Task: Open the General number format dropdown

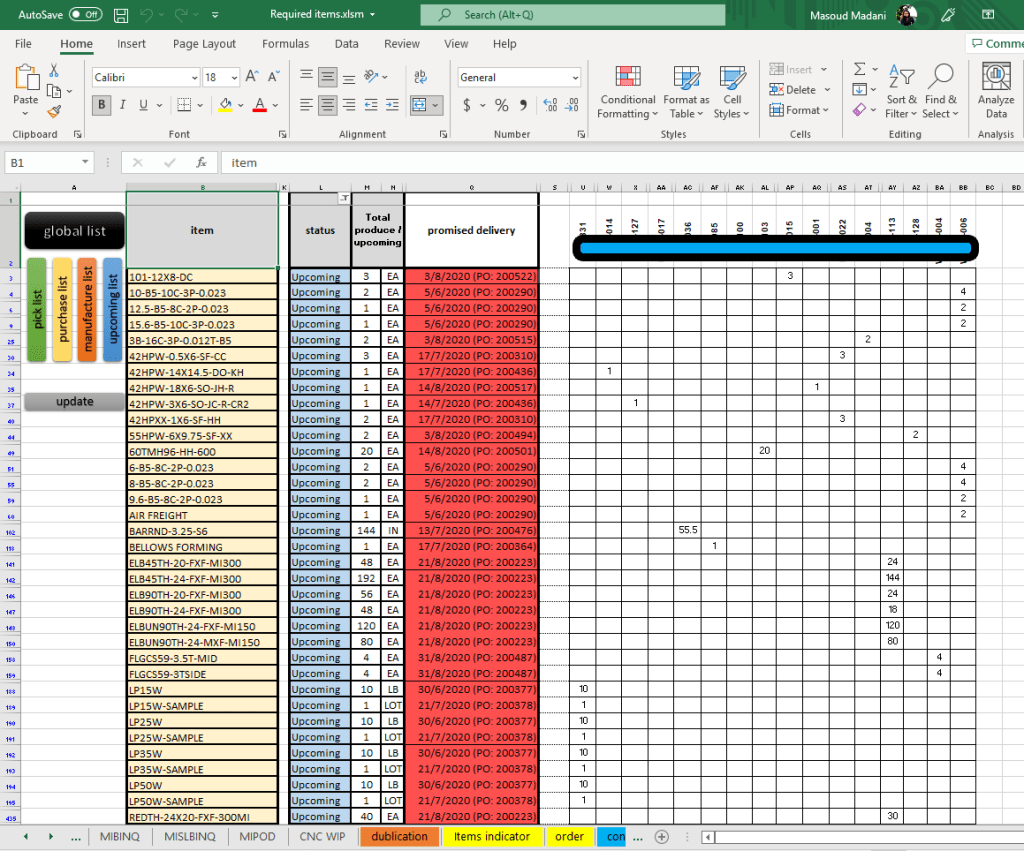Action: [575, 78]
